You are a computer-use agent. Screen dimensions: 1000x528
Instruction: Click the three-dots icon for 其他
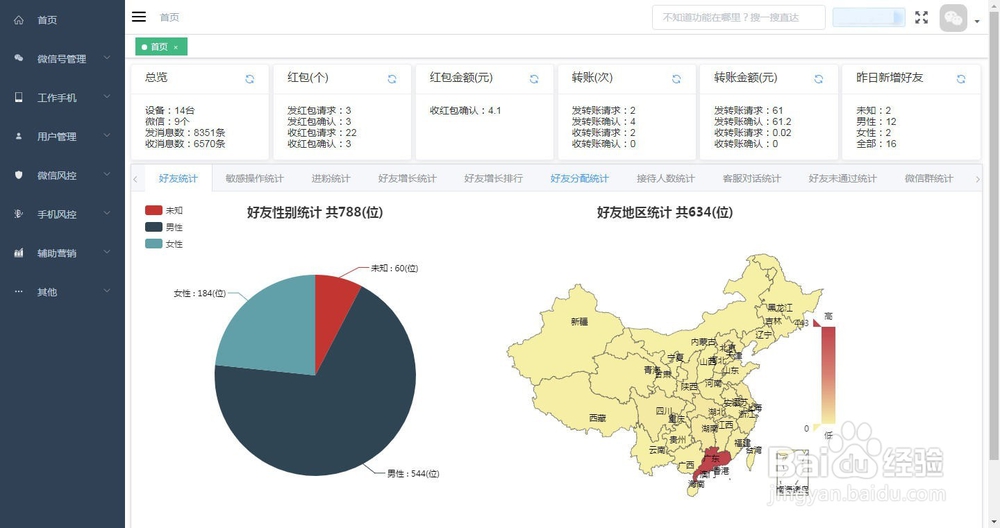pyautogui.click(x=18, y=291)
